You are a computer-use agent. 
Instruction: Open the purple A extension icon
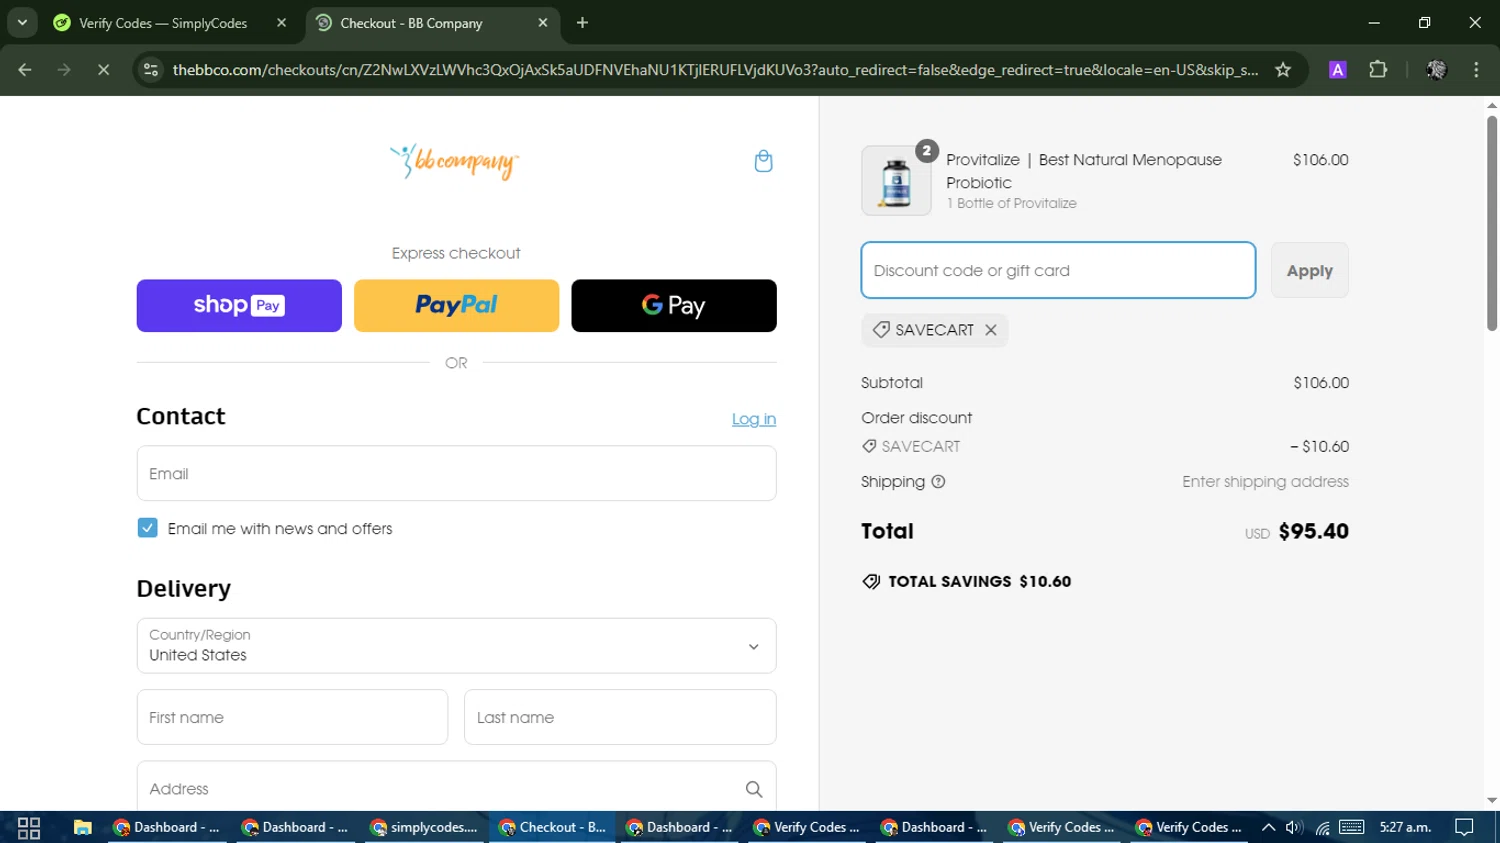(1337, 70)
